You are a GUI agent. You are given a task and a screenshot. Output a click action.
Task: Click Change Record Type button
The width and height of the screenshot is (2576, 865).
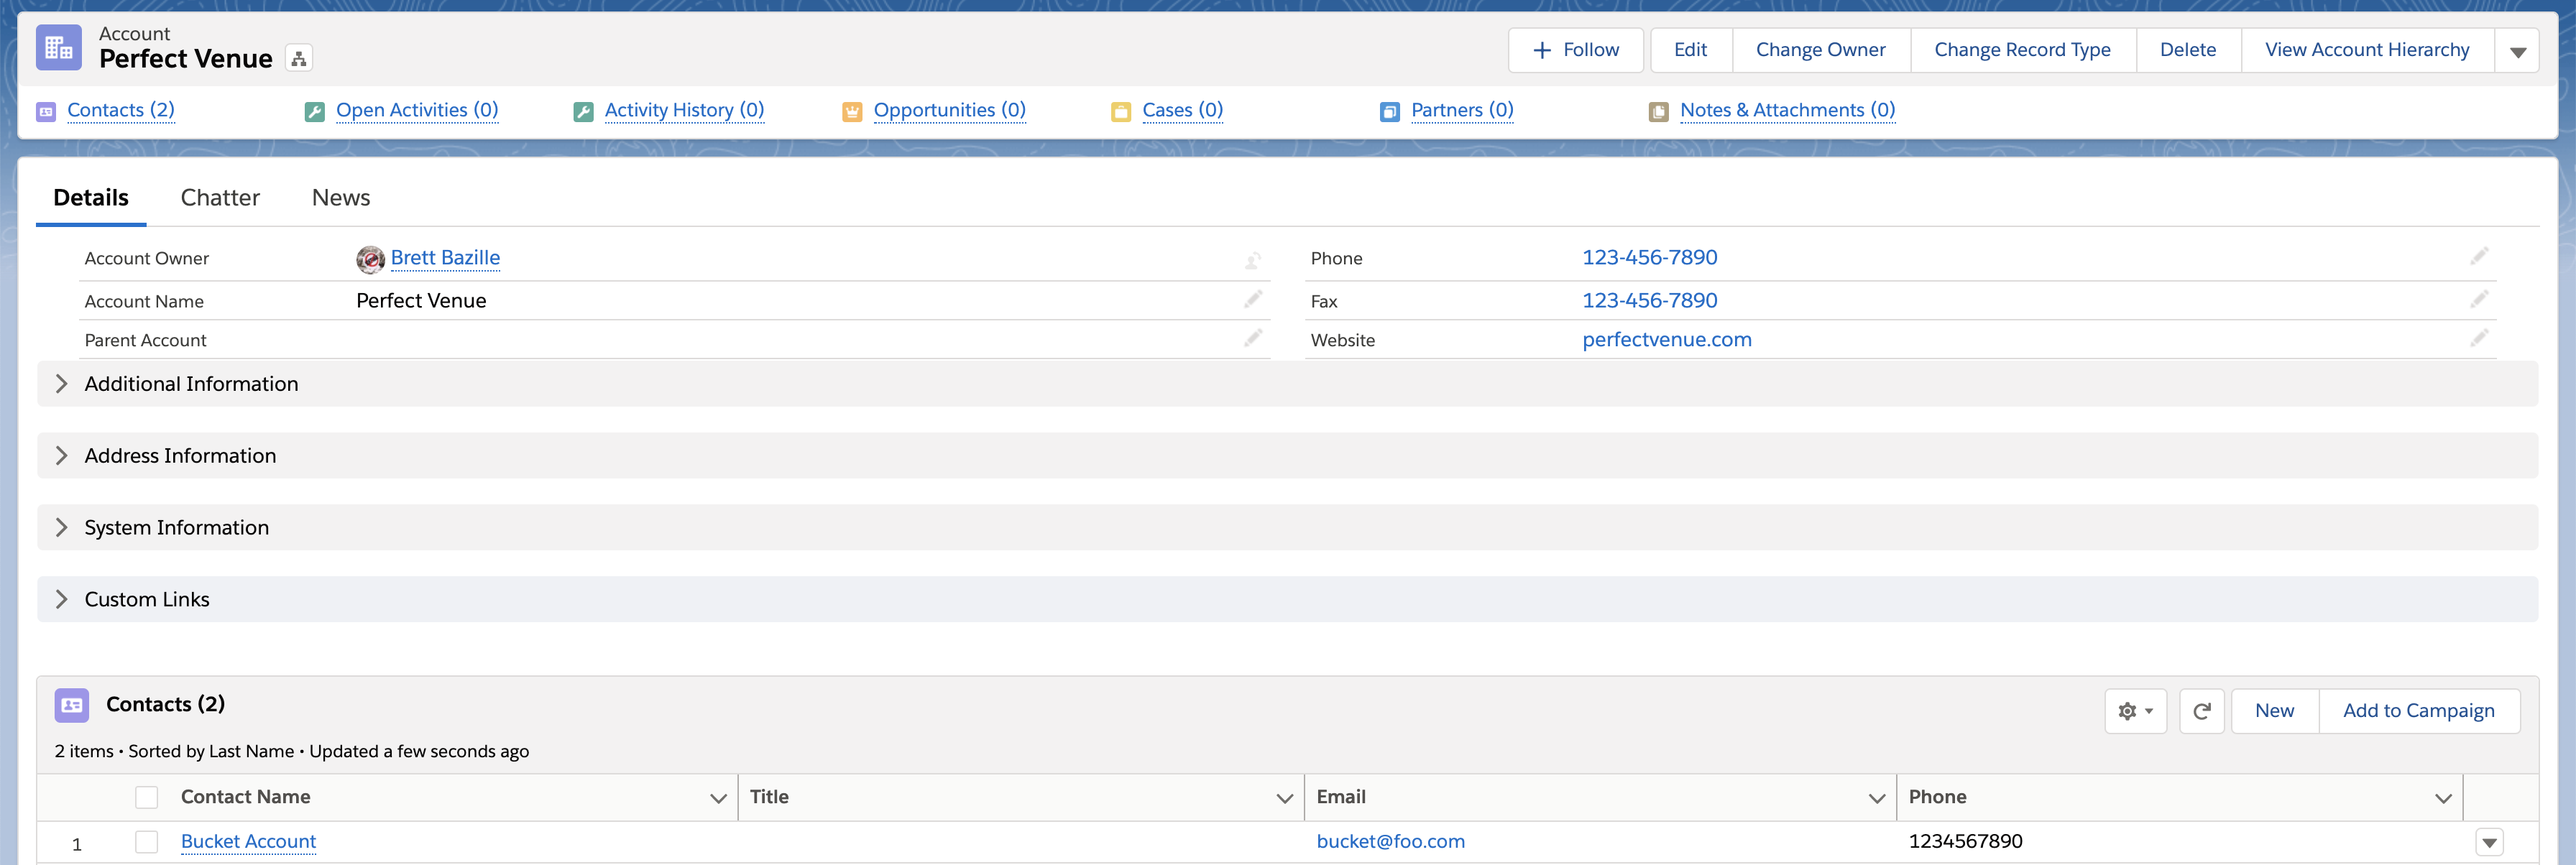coord(2023,50)
